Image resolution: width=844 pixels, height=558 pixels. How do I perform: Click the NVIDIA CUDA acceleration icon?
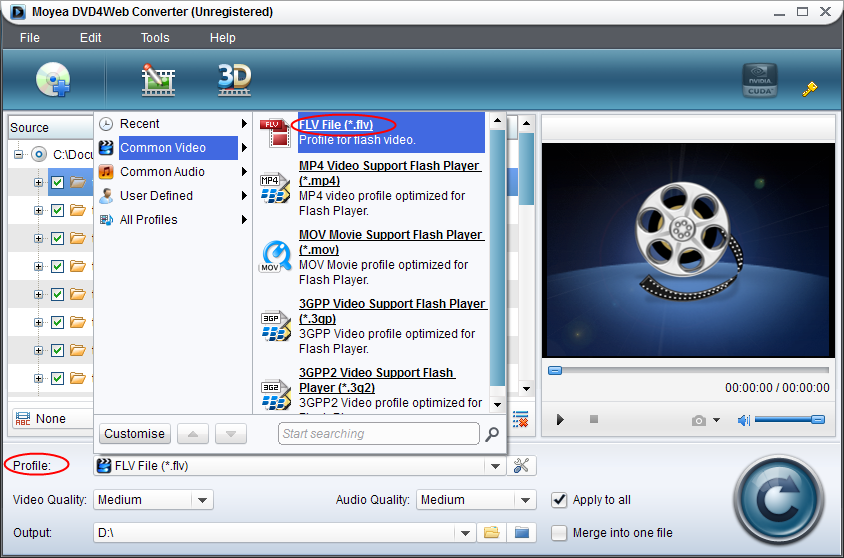click(759, 80)
